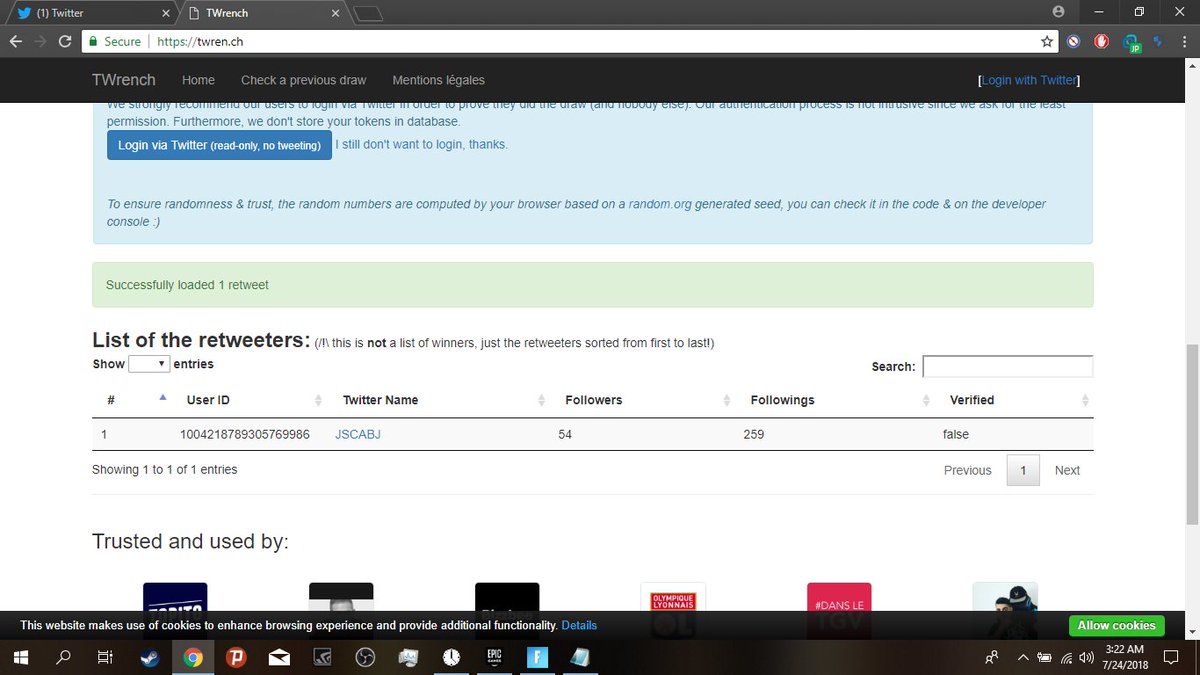Screen dimensions: 1200x675
Task: Open Fortnite from the taskbar
Action: pyautogui.click(x=538, y=657)
